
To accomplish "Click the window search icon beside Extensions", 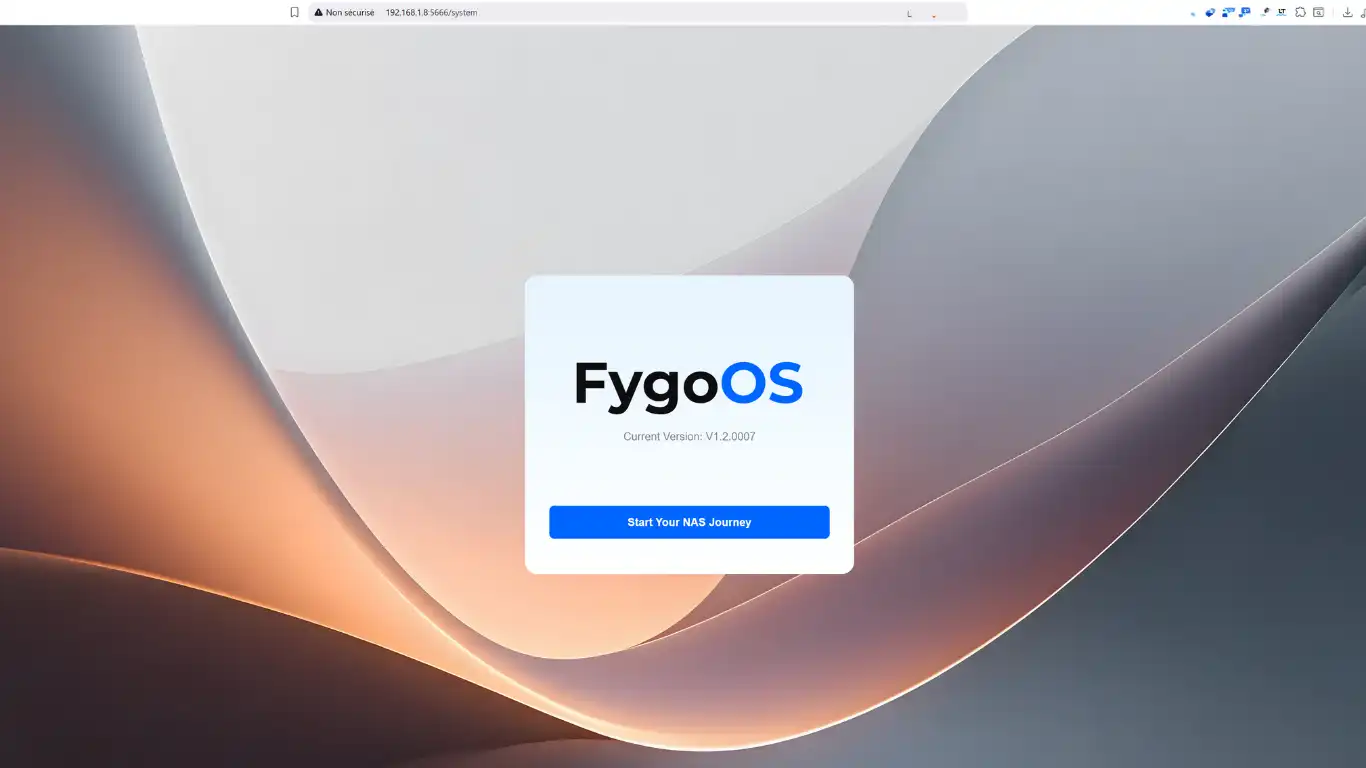I will click(x=1319, y=12).
